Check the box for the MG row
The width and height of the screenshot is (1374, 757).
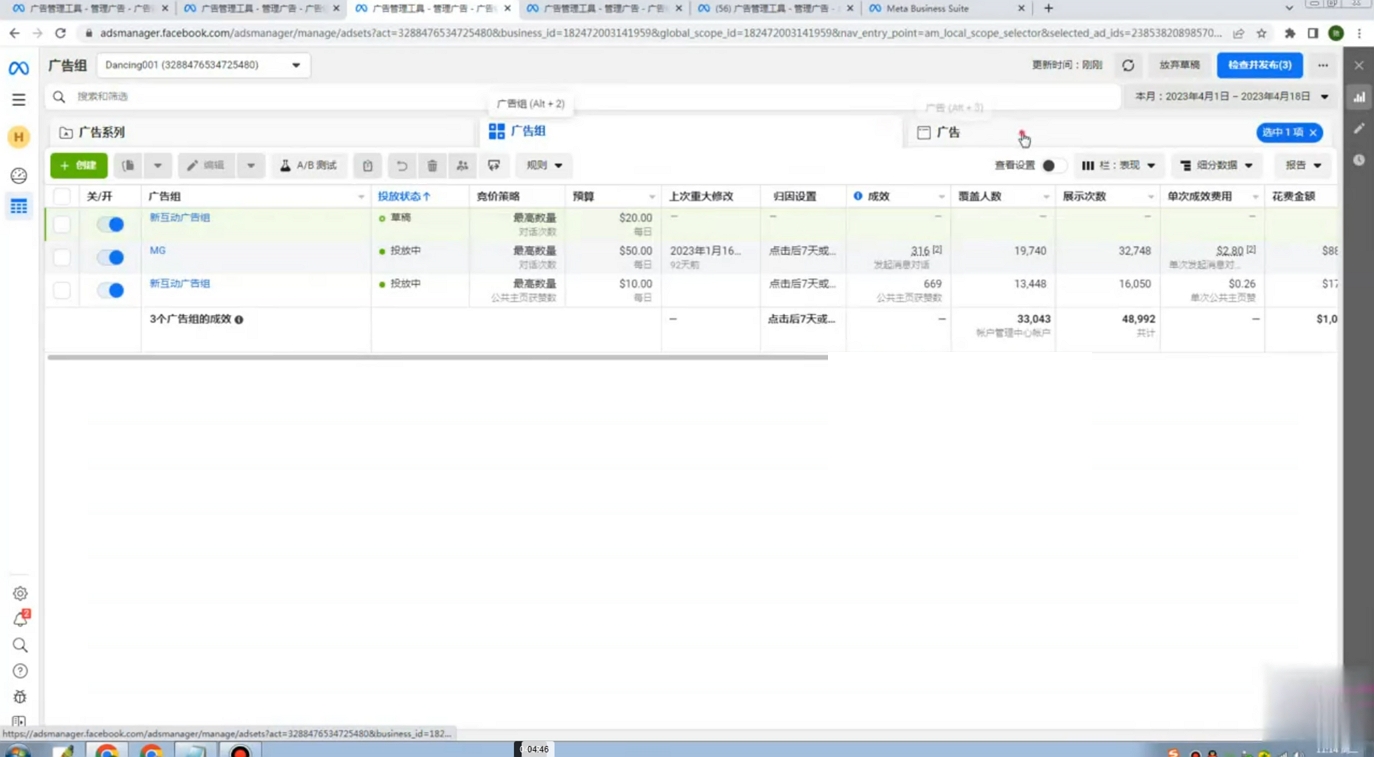[x=62, y=257]
